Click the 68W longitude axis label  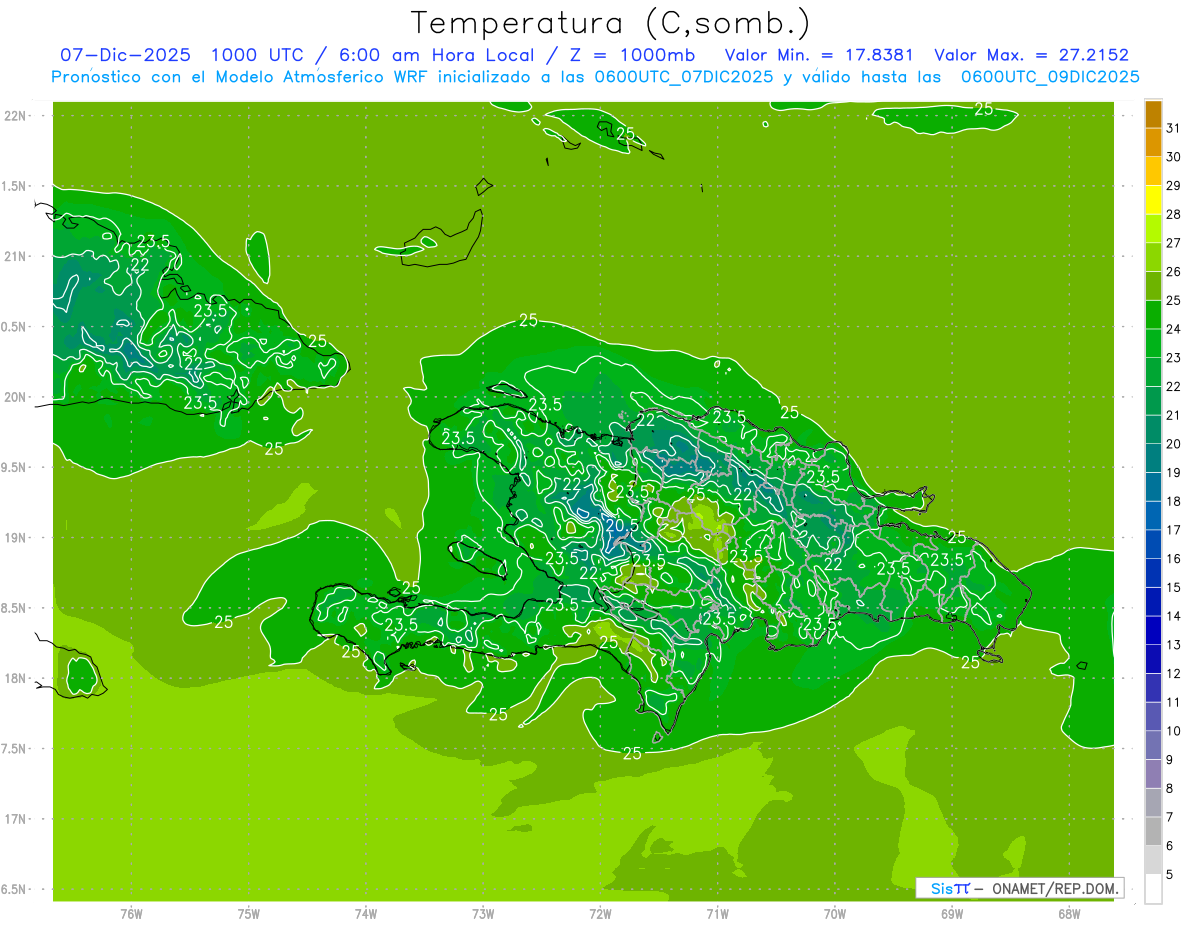click(1068, 913)
